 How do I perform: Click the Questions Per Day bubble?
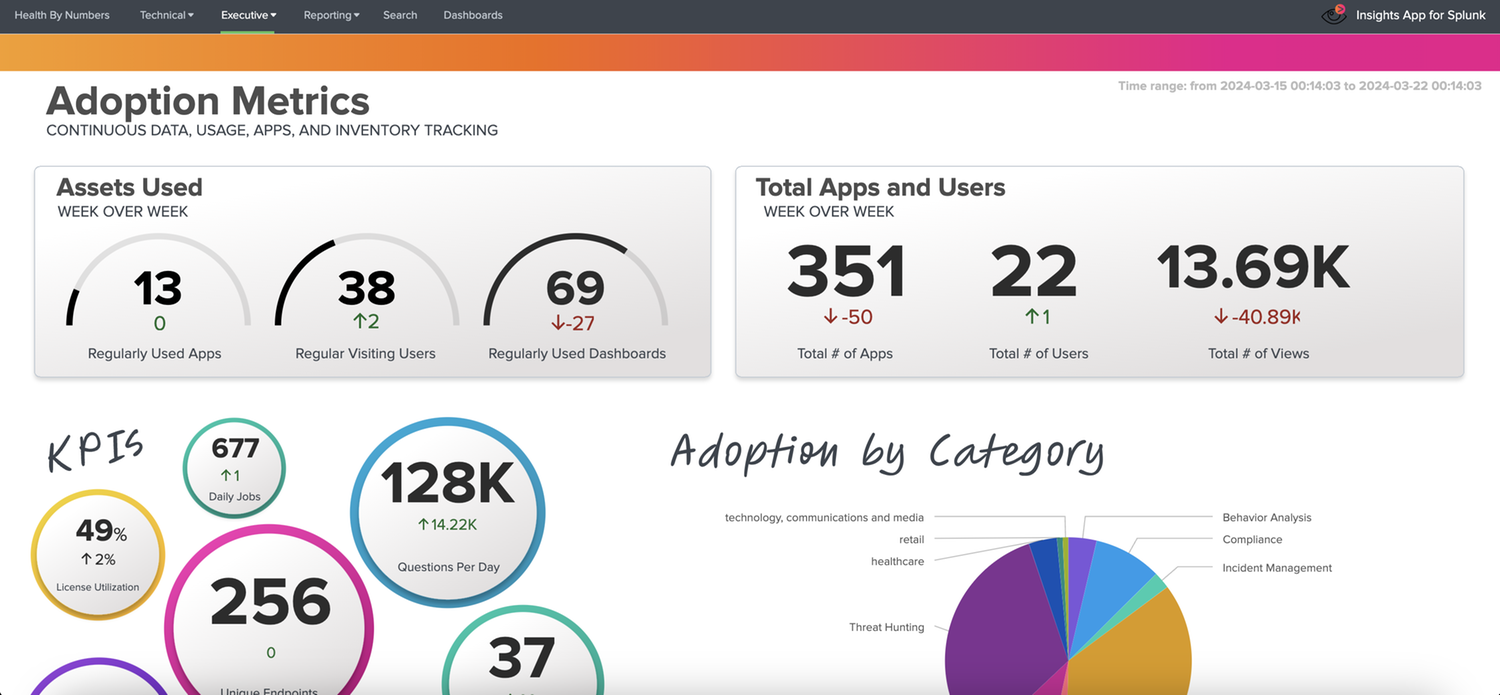pos(448,512)
